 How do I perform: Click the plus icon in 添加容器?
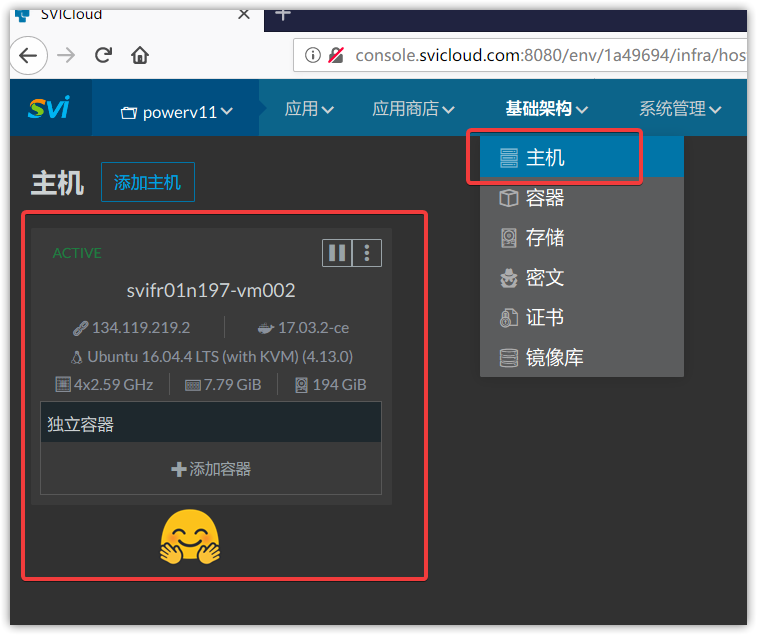click(x=179, y=469)
